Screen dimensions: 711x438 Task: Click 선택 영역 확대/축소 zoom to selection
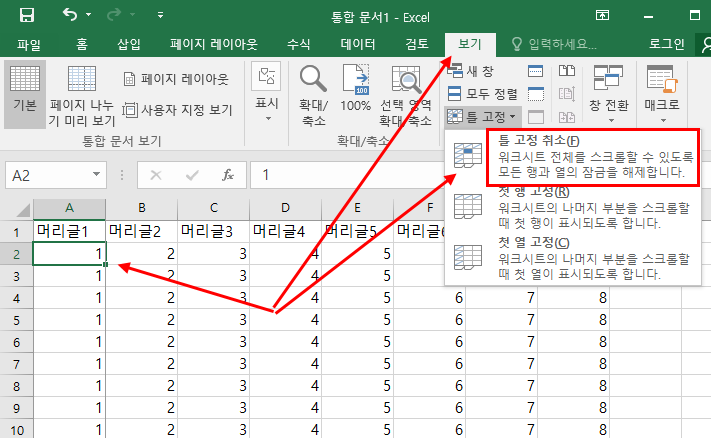(405, 95)
